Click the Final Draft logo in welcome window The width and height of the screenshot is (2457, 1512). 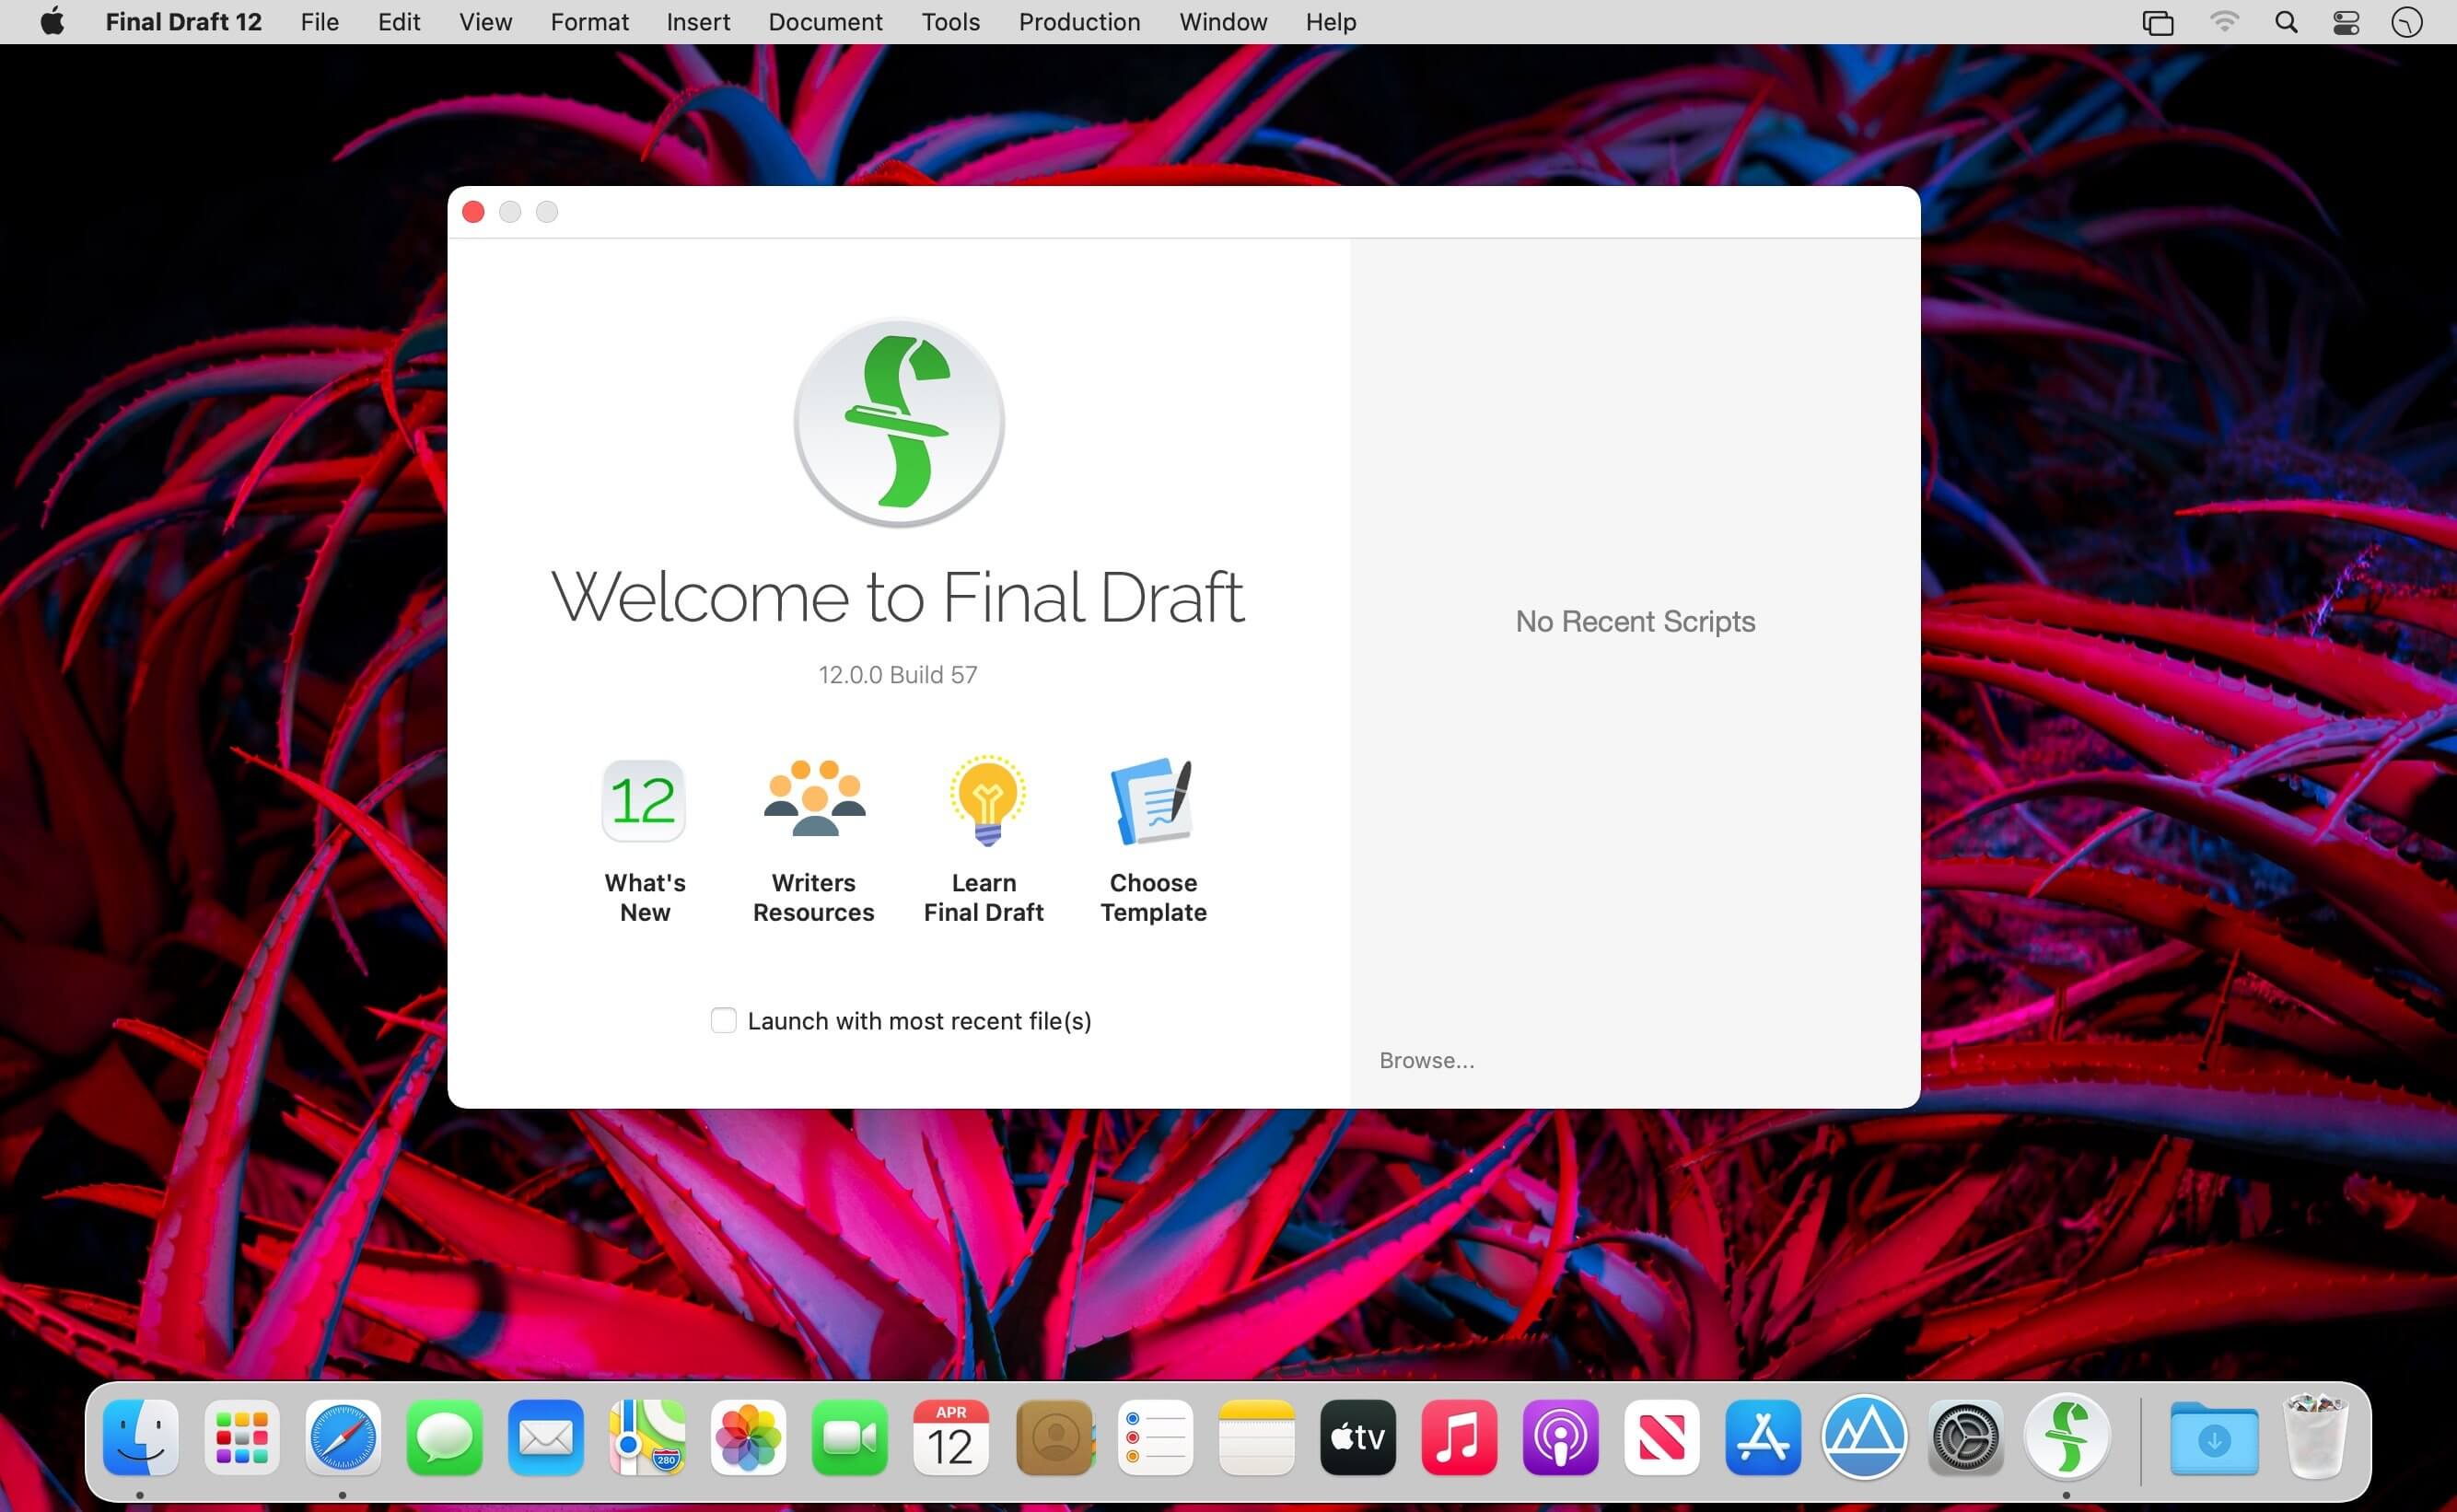pos(898,422)
